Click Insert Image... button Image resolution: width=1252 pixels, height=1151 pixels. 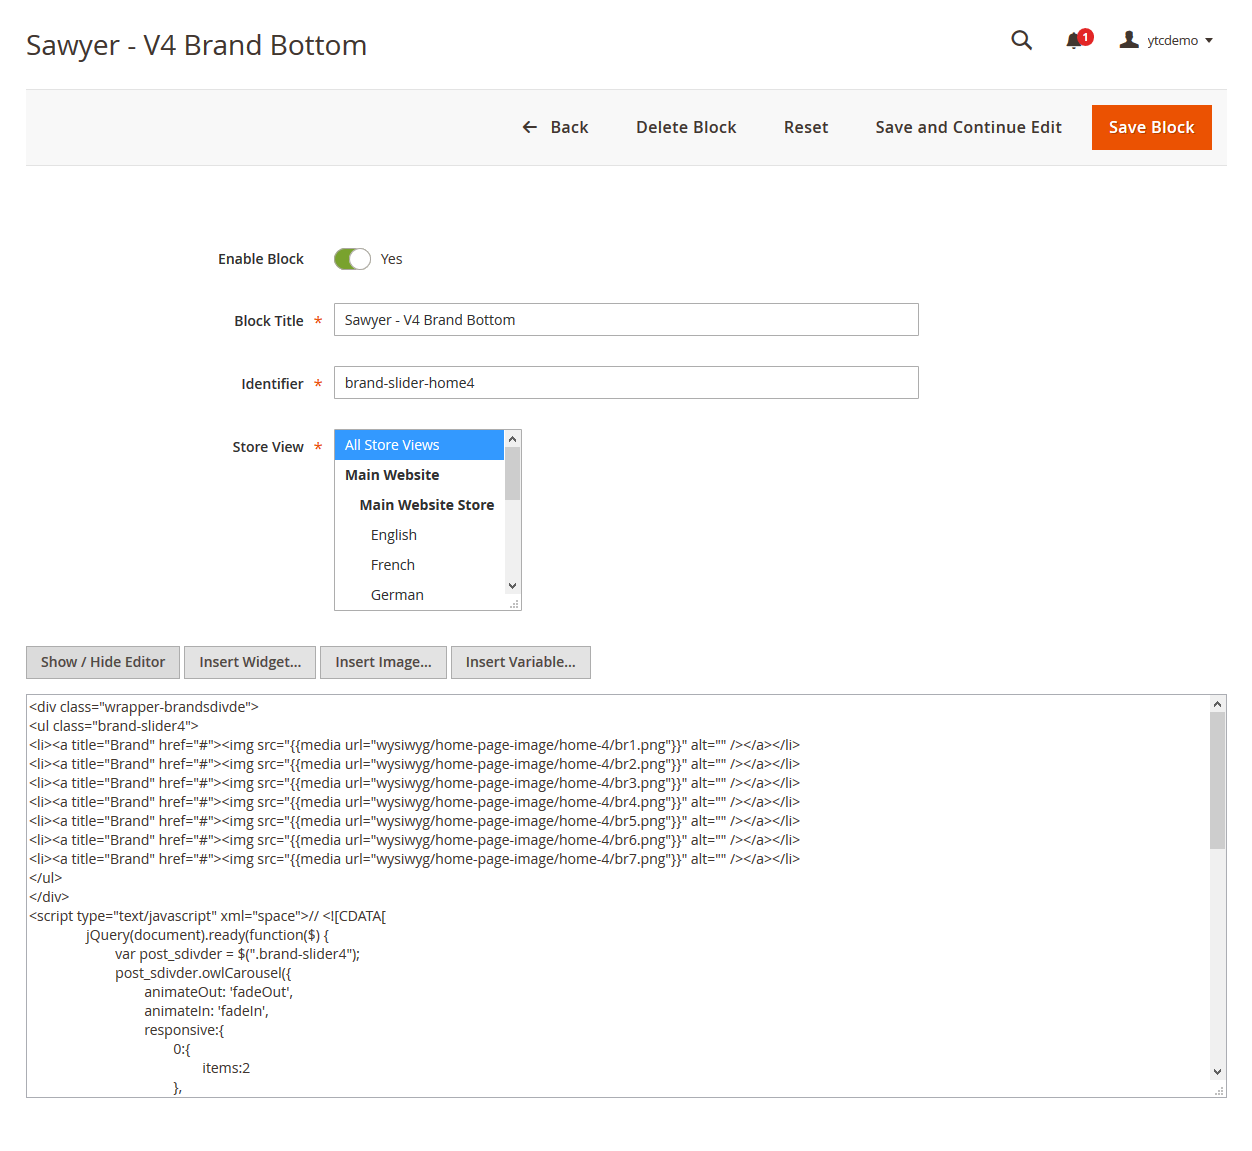point(383,662)
